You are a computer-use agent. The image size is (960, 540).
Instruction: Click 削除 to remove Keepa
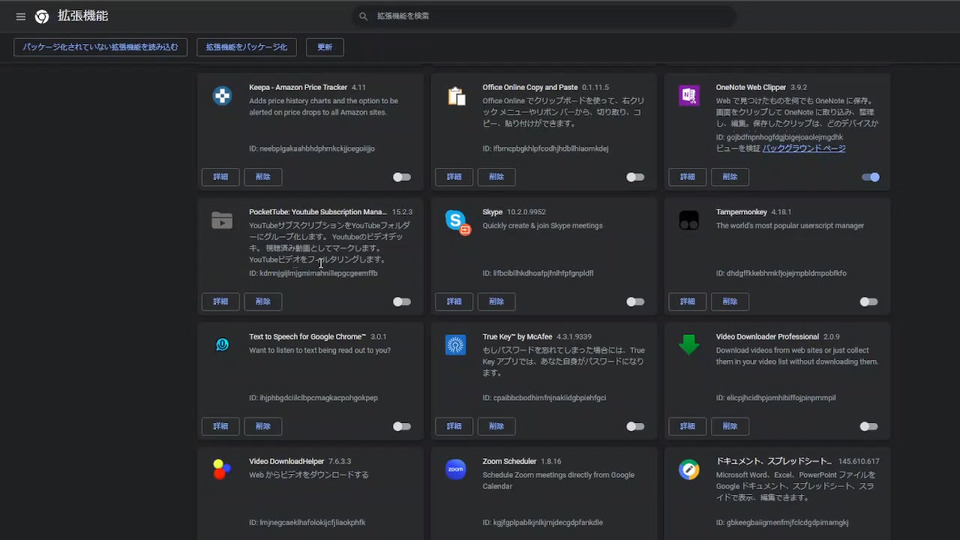click(x=263, y=177)
